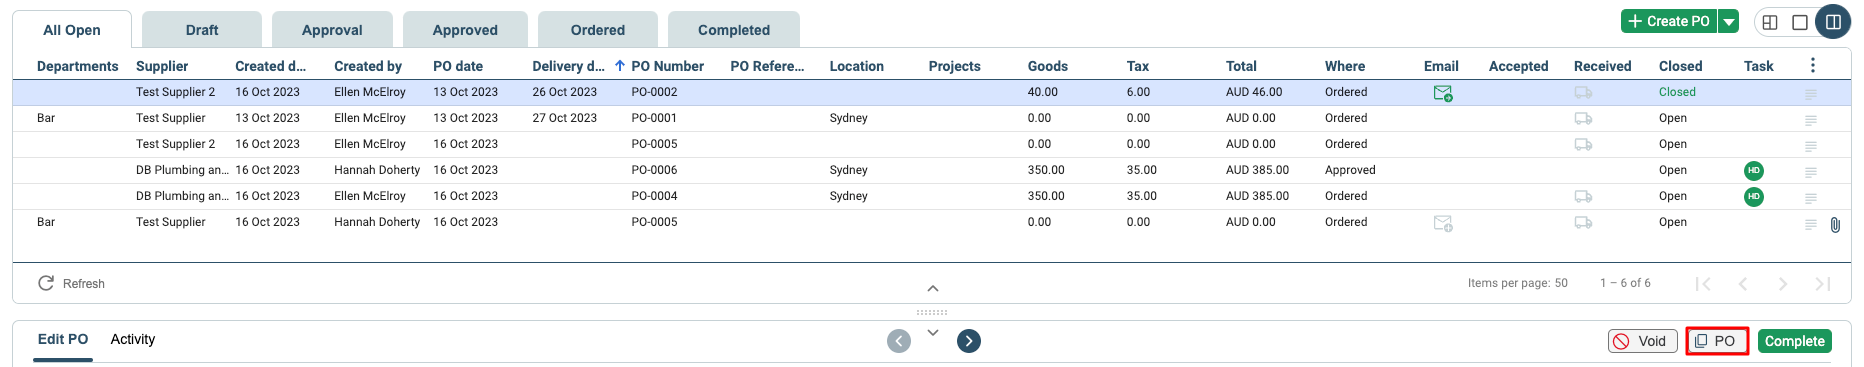
Task: Go to previous record with left arrow circle
Action: click(899, 341)
